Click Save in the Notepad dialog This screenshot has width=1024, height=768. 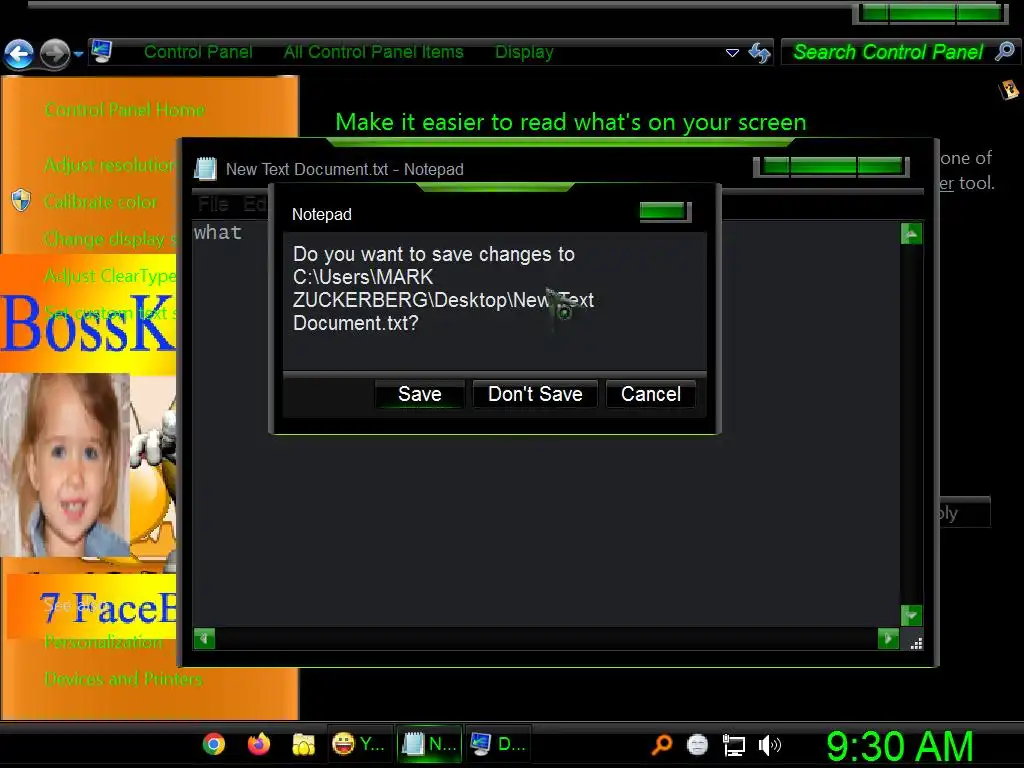tap(419, 394)
